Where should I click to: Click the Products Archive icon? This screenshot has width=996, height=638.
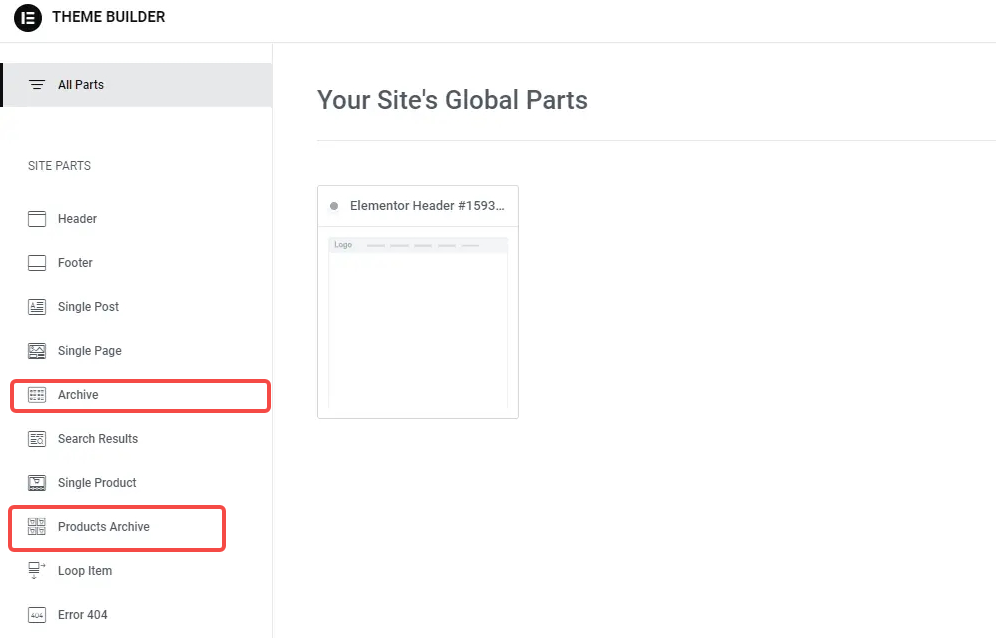click(37, 527)
